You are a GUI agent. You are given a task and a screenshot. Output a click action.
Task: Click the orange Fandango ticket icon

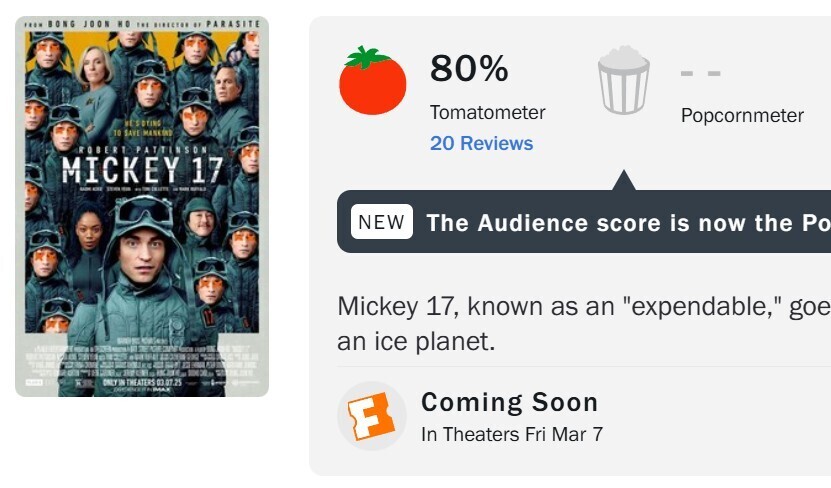click(x=371, y=416)
